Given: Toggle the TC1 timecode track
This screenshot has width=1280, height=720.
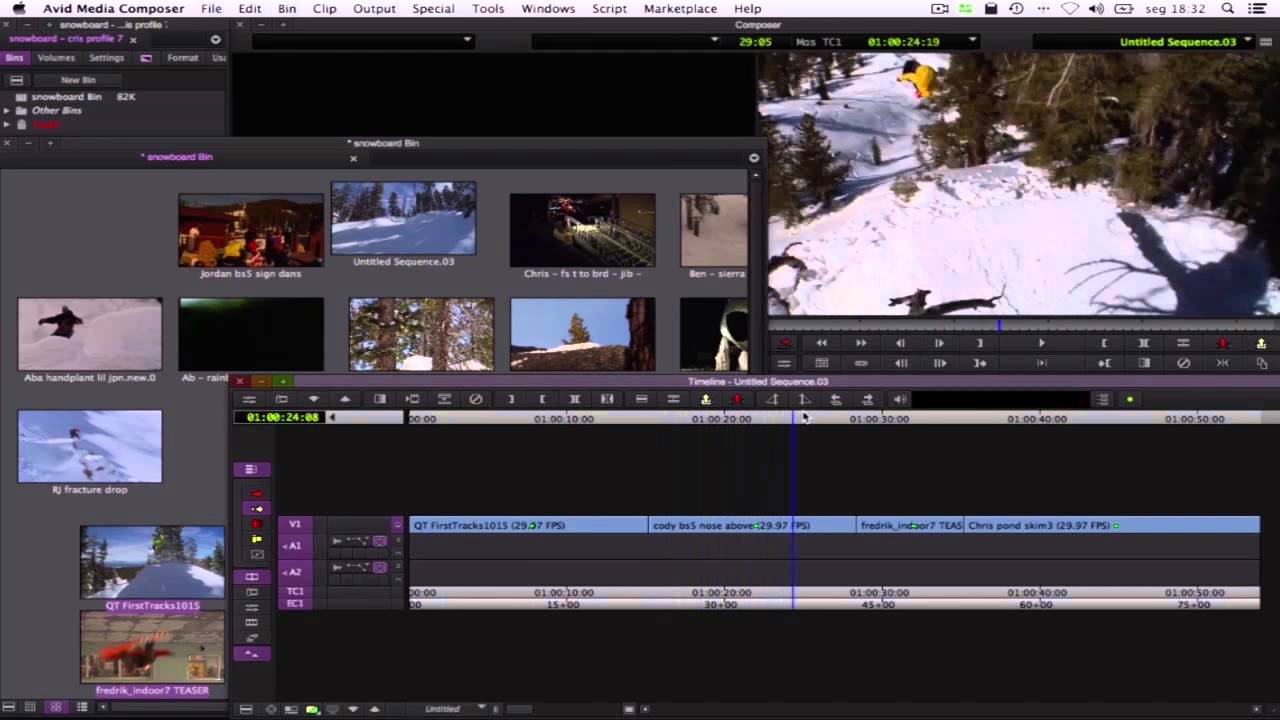Looking at the screenshot, I should coord(295,592).
